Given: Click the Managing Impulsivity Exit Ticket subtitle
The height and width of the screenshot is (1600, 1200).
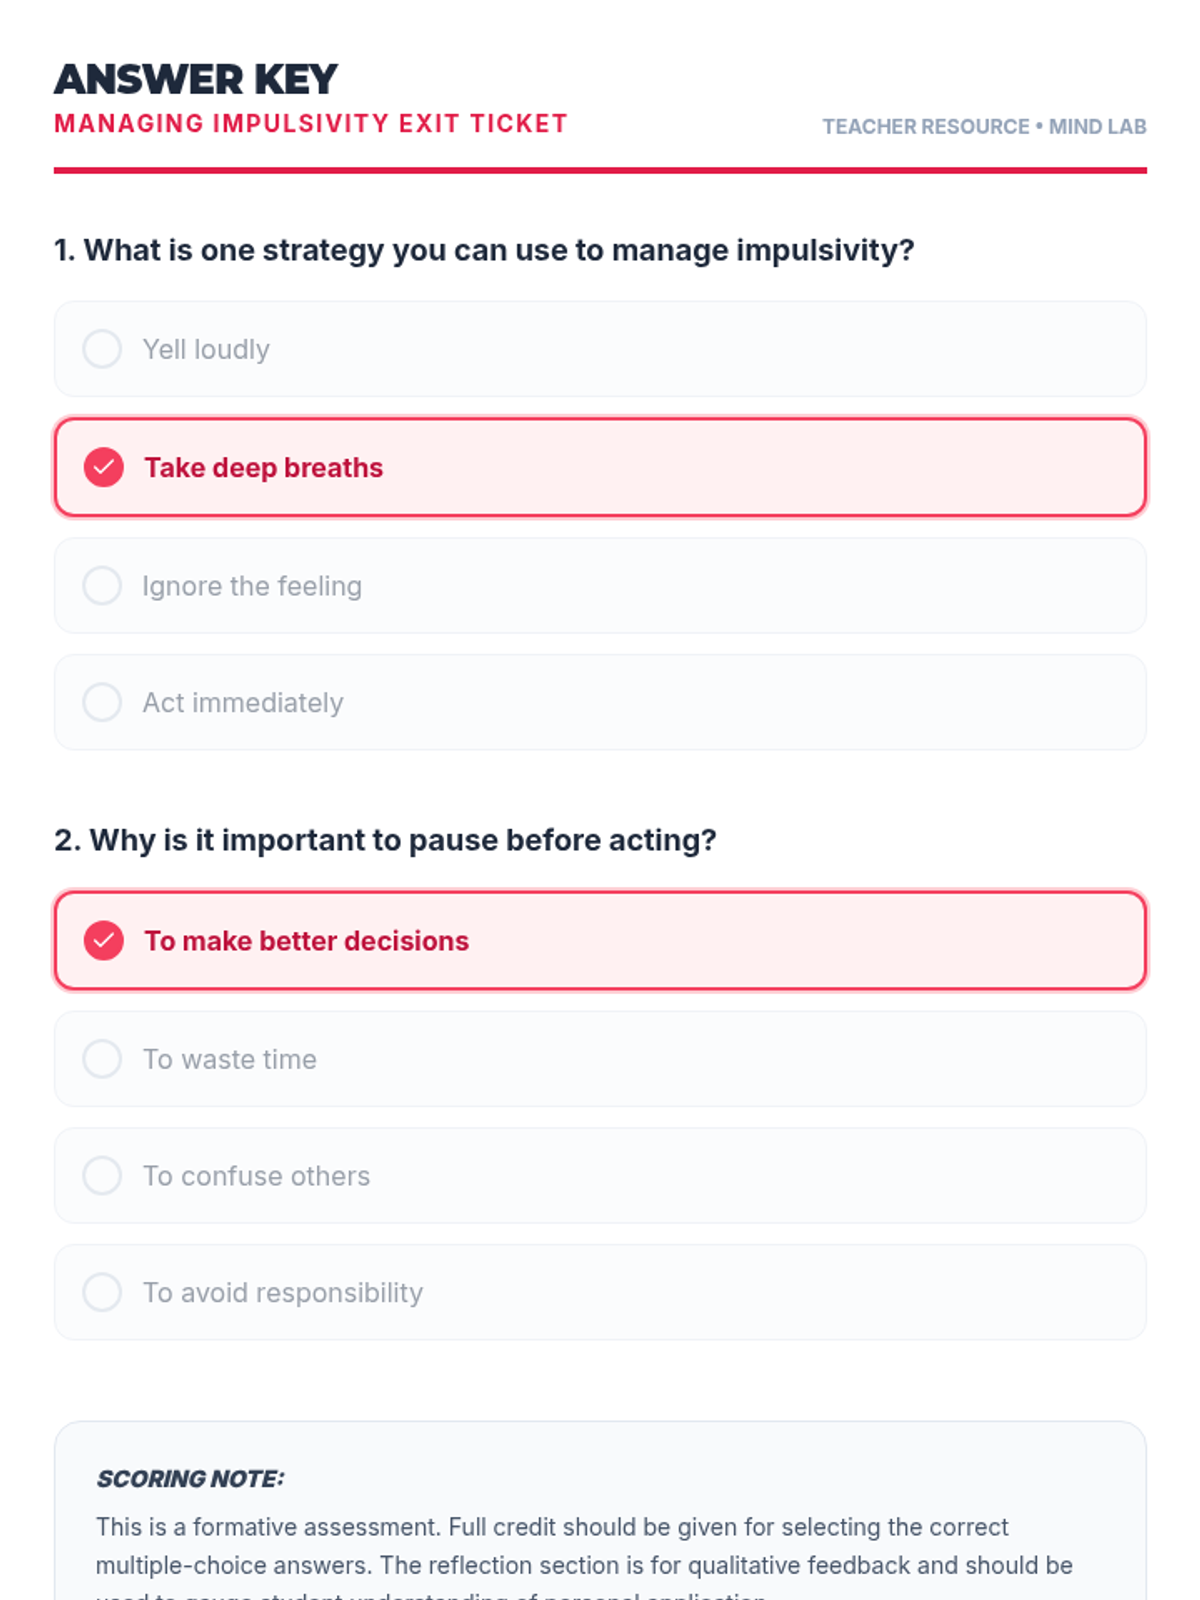Looking at the screenshot, I should 311,124.
